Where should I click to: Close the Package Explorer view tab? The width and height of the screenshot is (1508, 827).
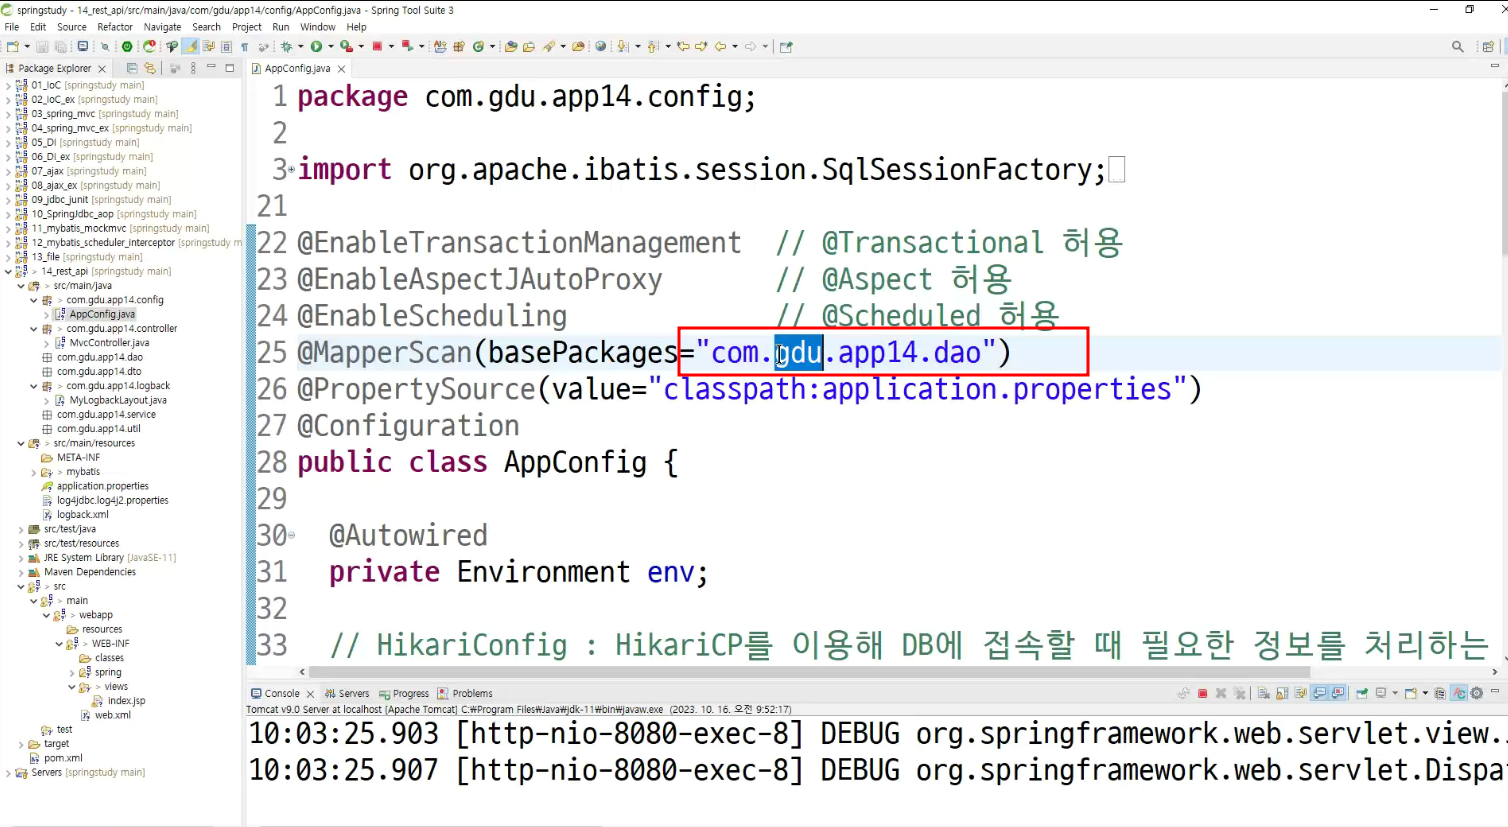(x=102, y=69)
